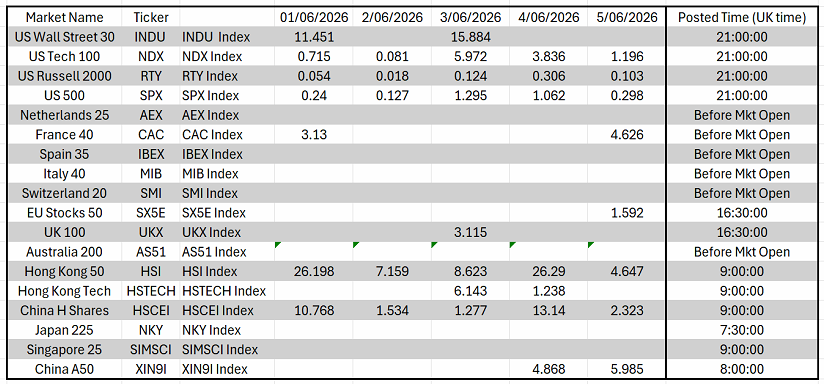Select the 'US Wall Street 30' cell

tap(65, 37)
